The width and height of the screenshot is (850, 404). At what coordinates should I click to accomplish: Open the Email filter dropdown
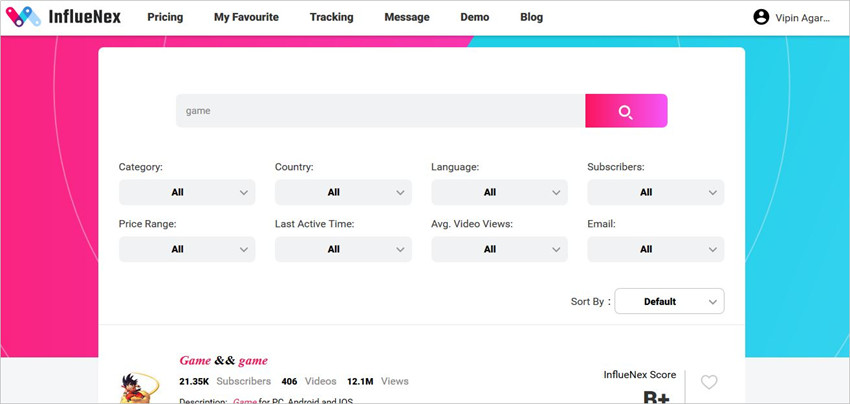click(655, 249)
